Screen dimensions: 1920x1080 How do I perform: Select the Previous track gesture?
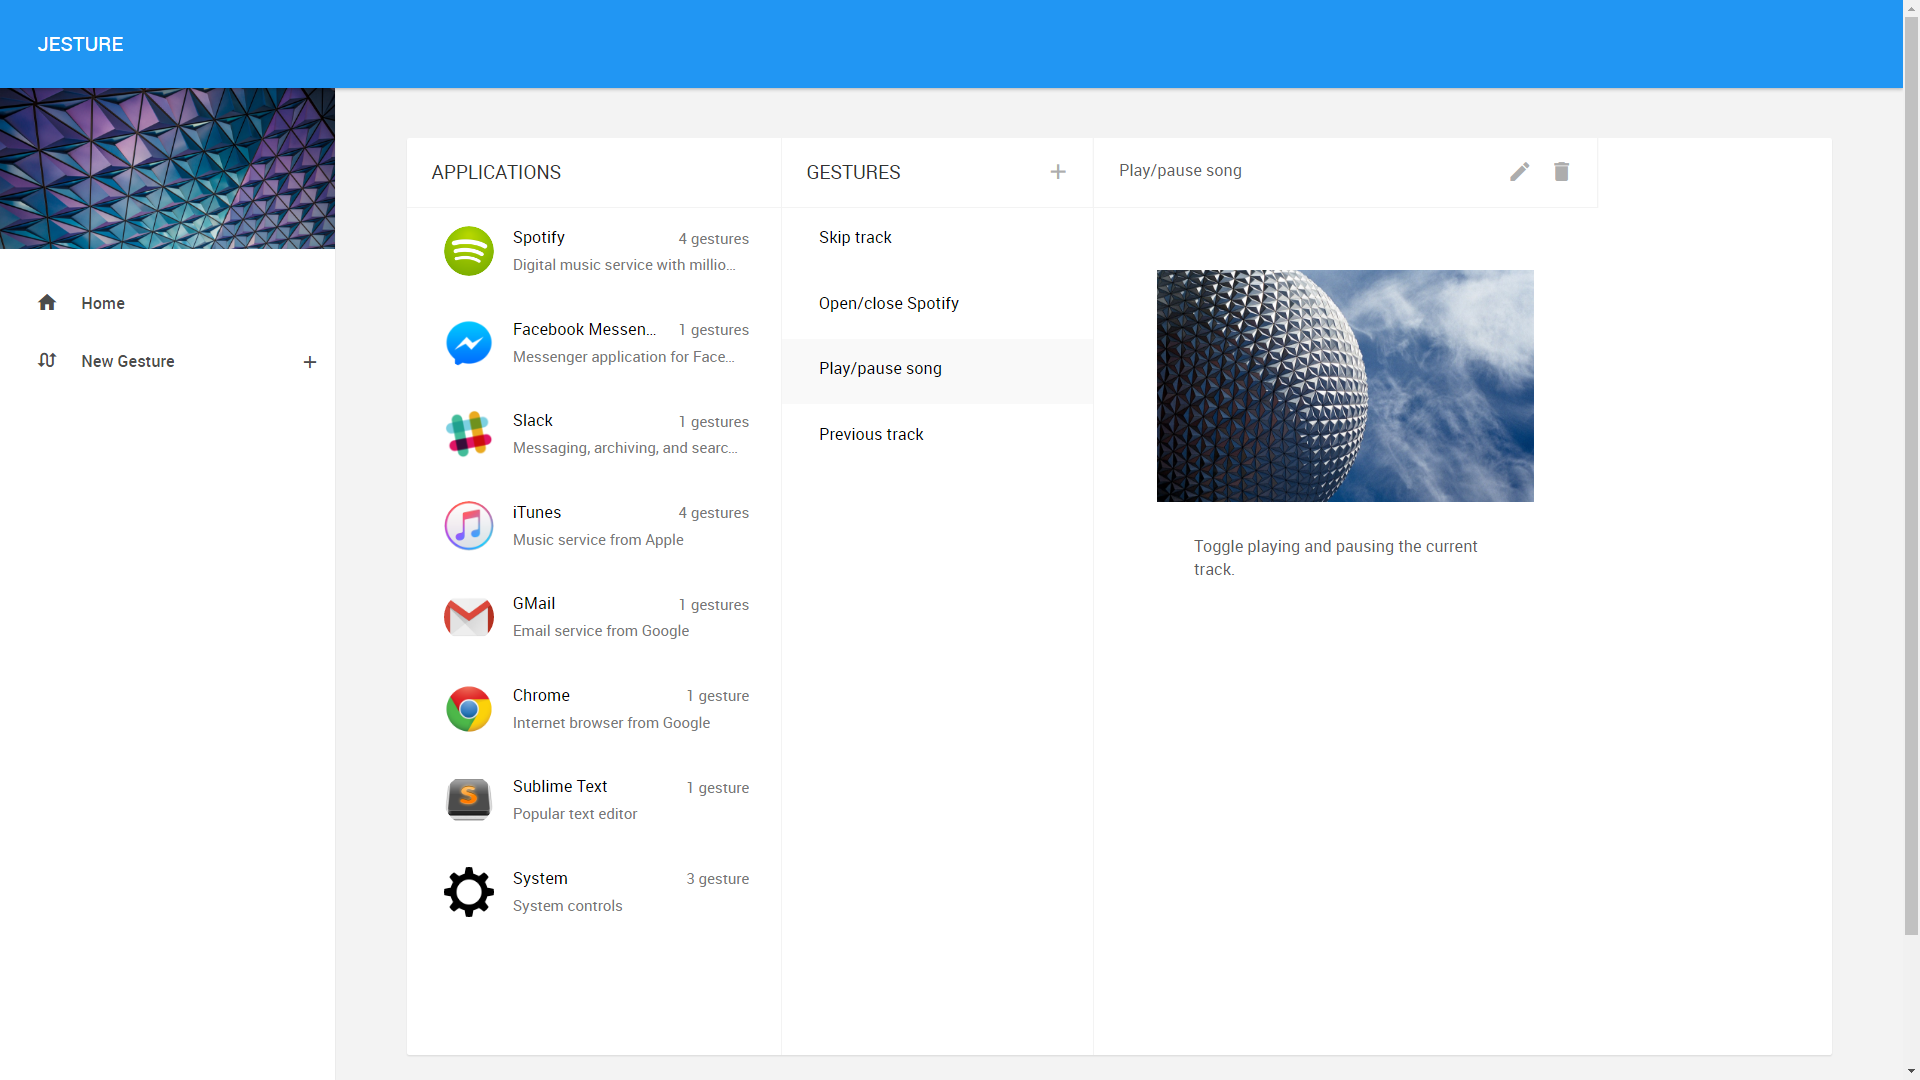(x=871, y=434)
